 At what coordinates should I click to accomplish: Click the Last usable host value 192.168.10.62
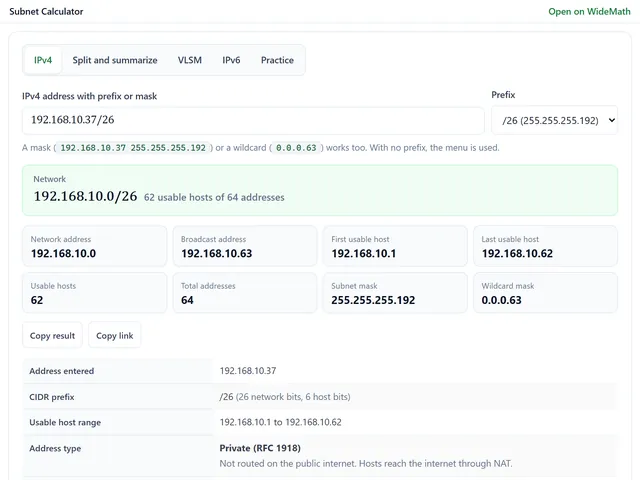[x=517, y=253]
